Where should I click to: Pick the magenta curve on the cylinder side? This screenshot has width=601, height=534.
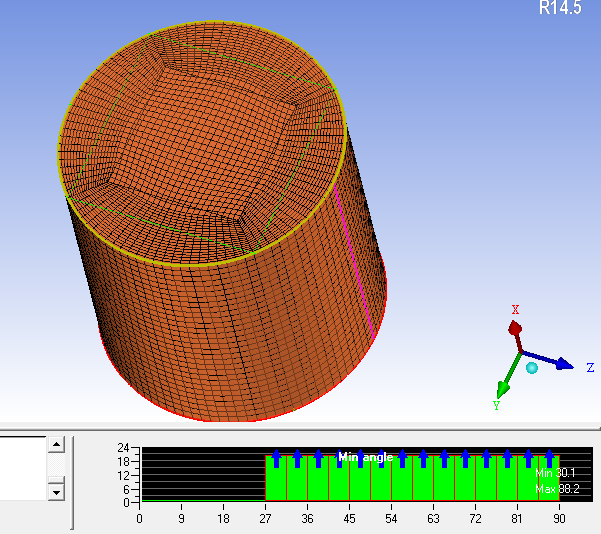coord(355,263)
